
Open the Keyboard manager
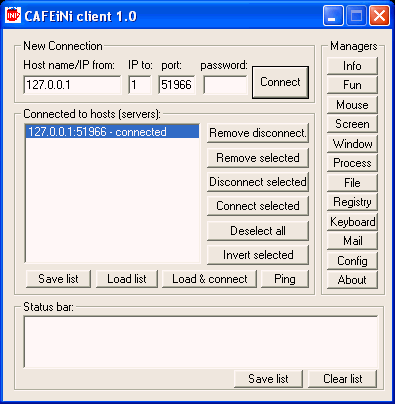pyautogui.click(x=352, y=222)
